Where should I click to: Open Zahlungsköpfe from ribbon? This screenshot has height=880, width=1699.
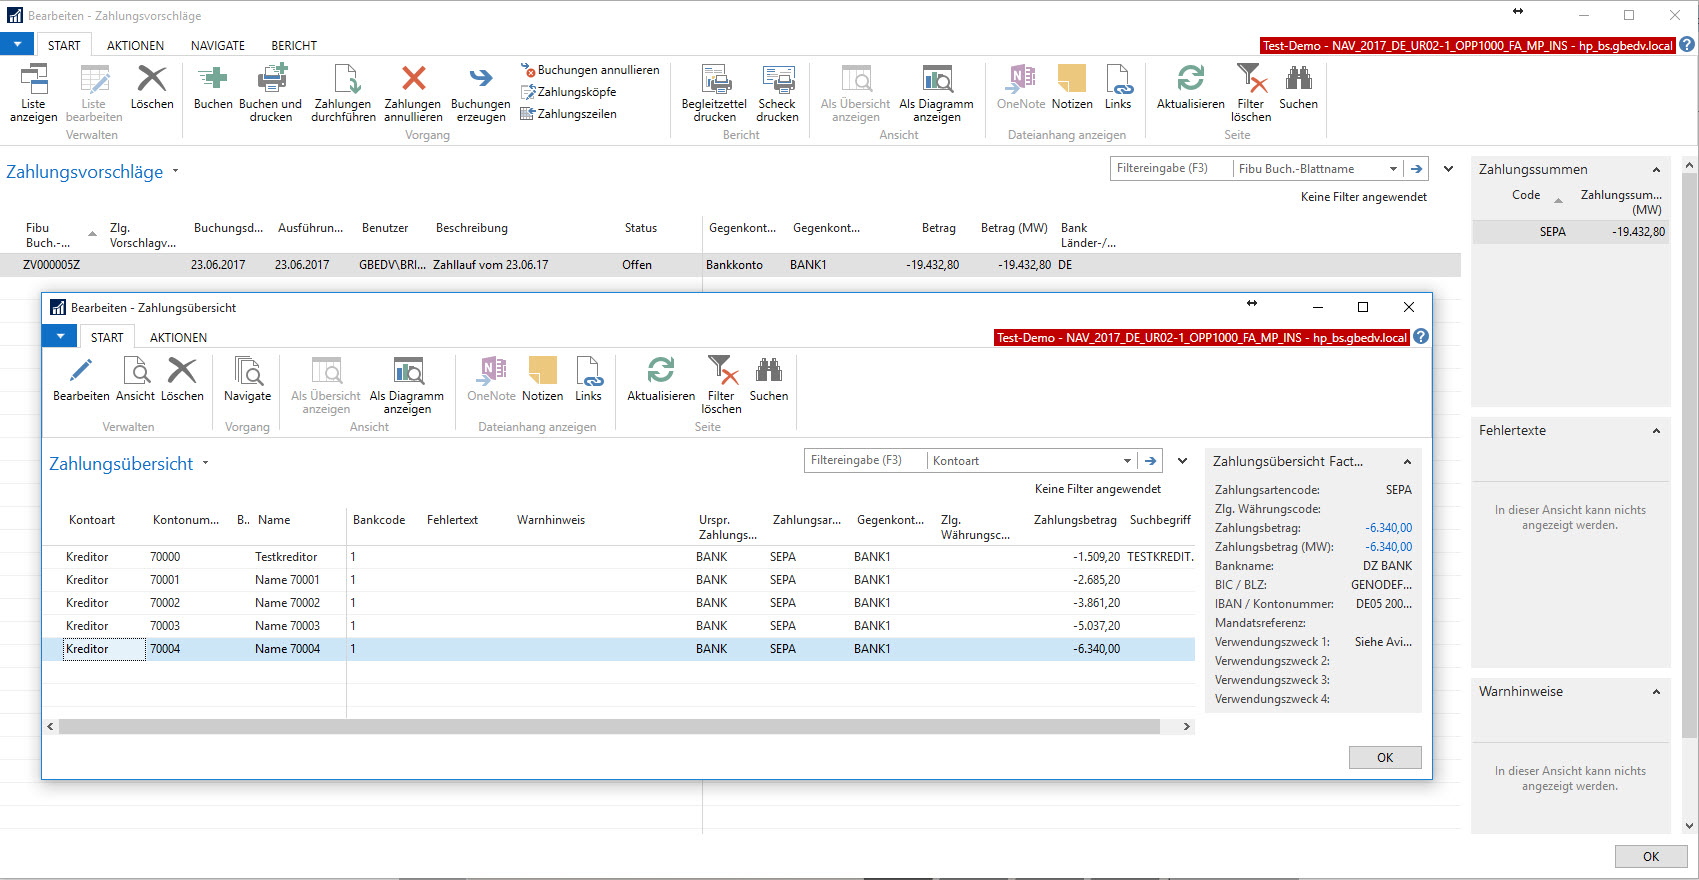click(568, 92)
